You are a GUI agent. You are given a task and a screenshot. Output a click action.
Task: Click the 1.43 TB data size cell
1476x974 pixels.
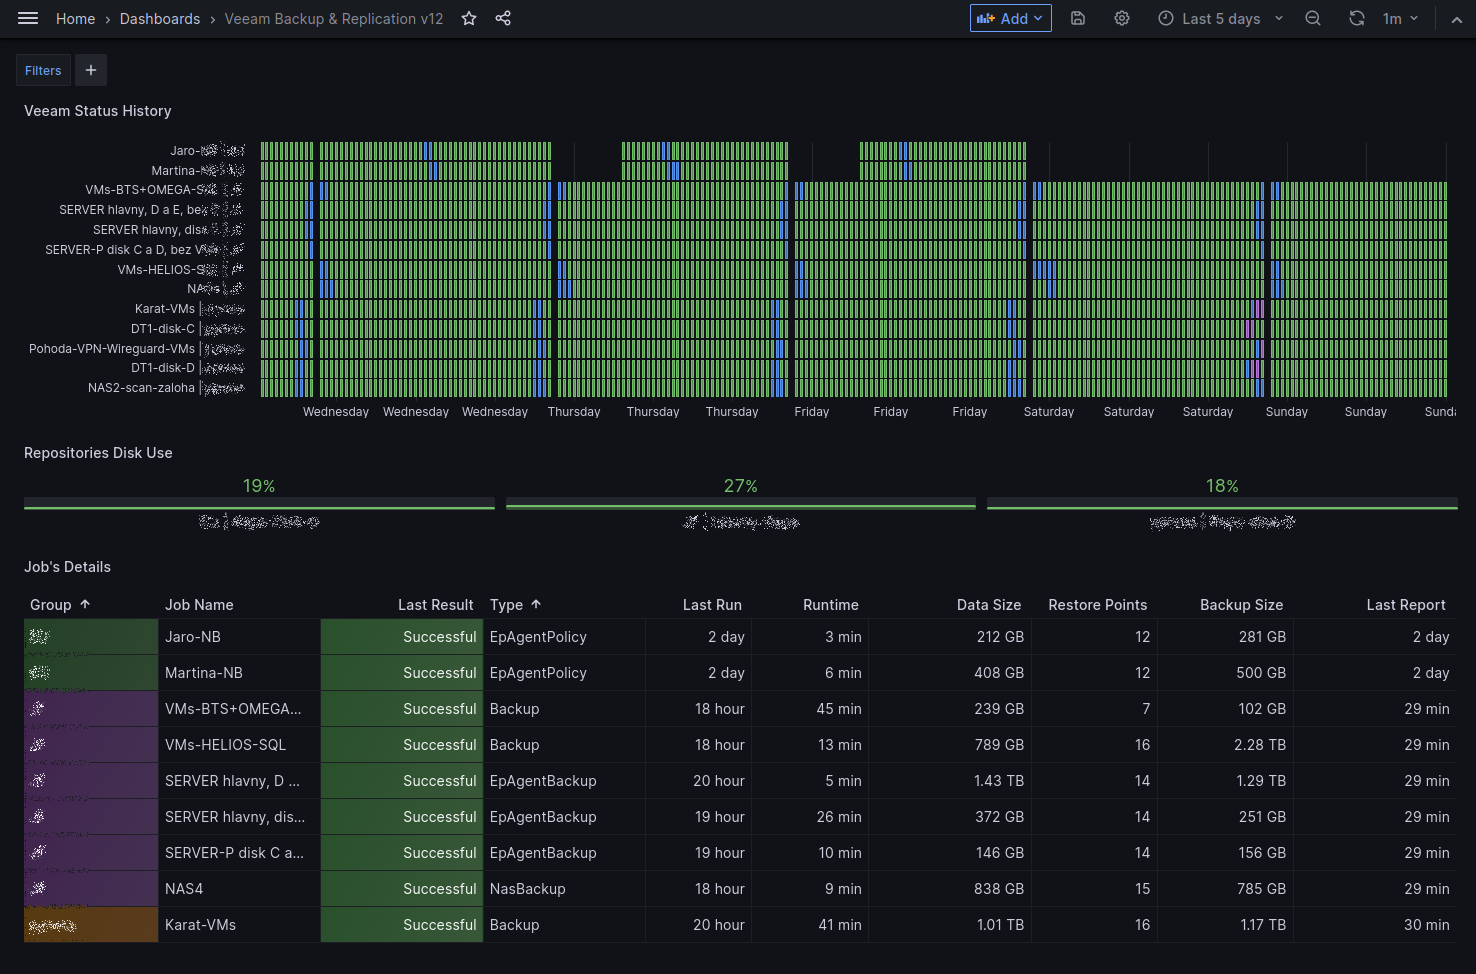point(950,781)
